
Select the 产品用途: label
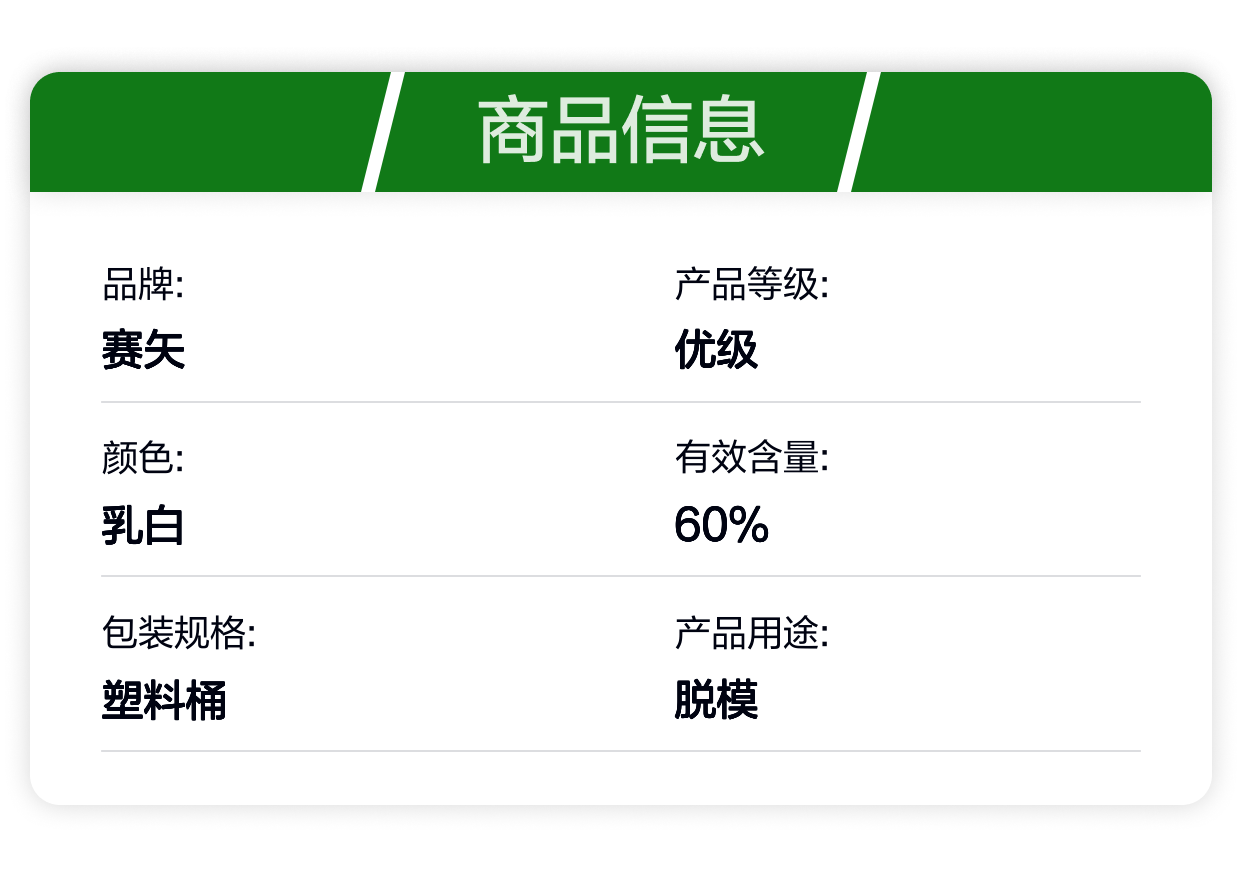[752, 634]
